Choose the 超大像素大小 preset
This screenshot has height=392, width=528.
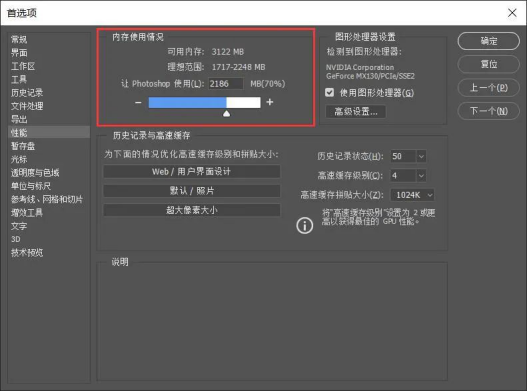191,210
